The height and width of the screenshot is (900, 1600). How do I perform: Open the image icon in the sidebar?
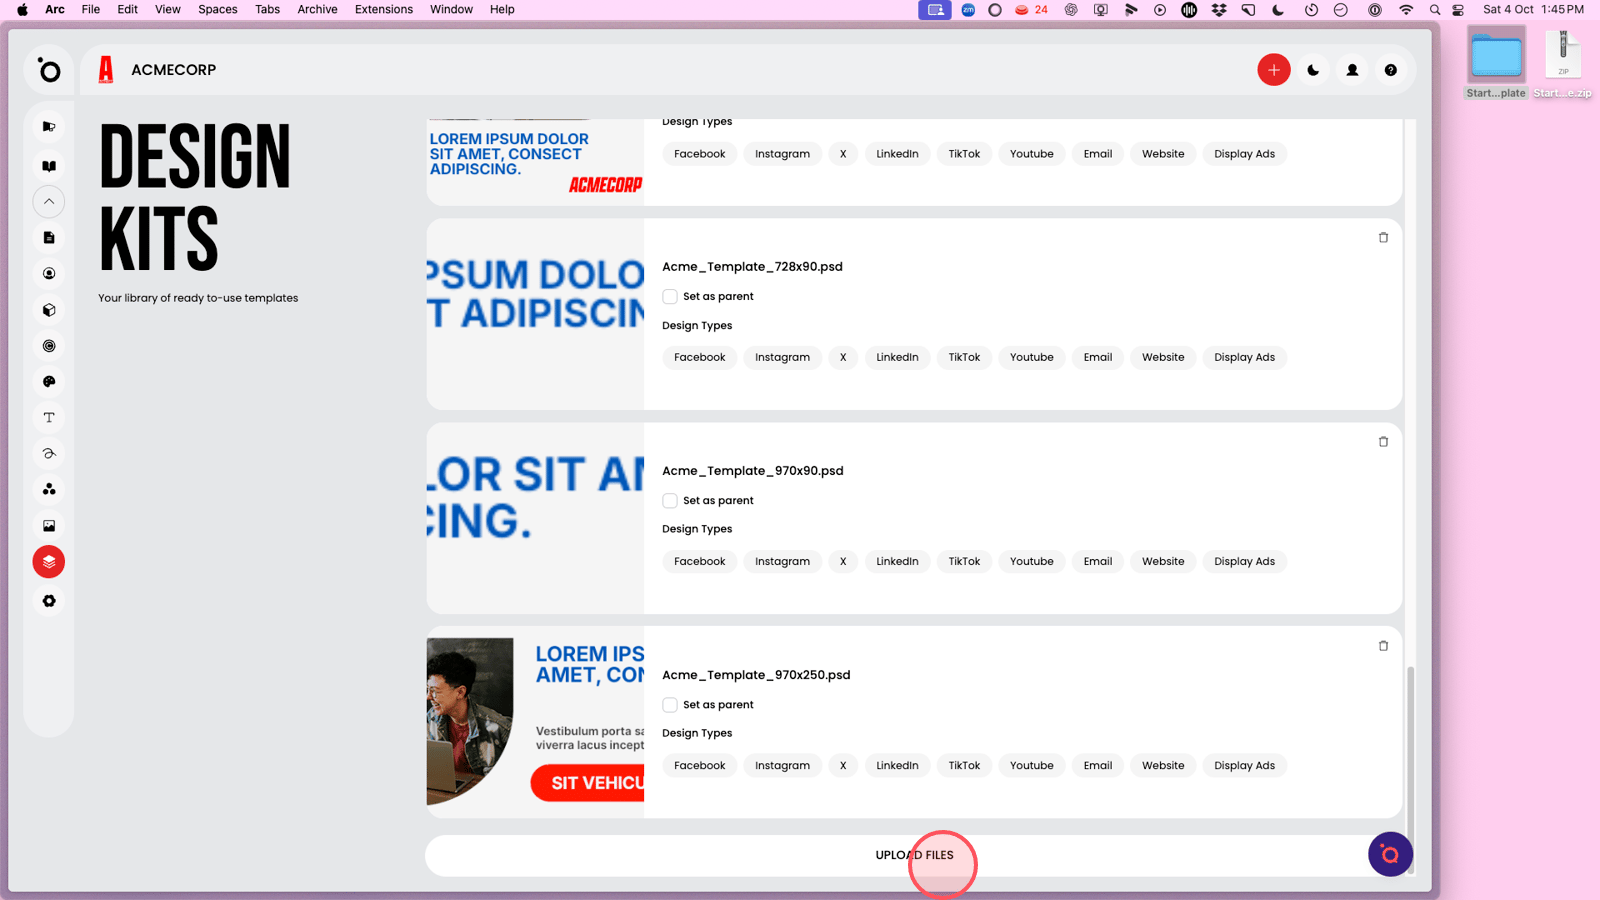point(49,526)
